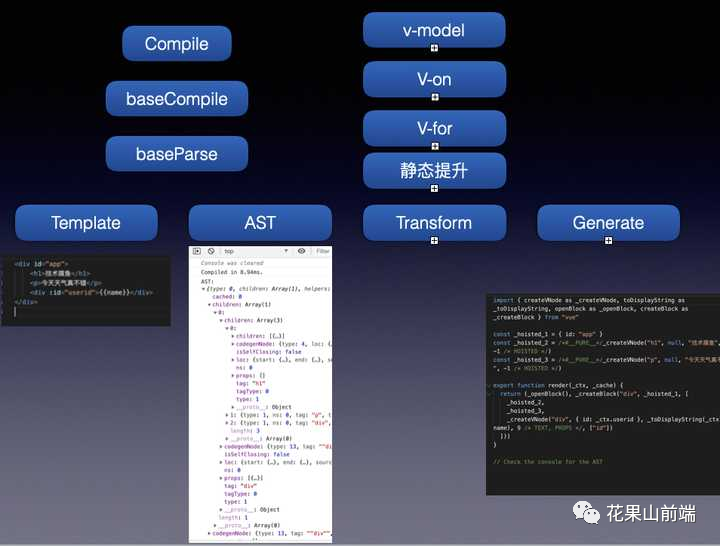This screenshot has height=546, width=720.
Task: Toggle the console sidebar icon
Action: tap(197, 251)
